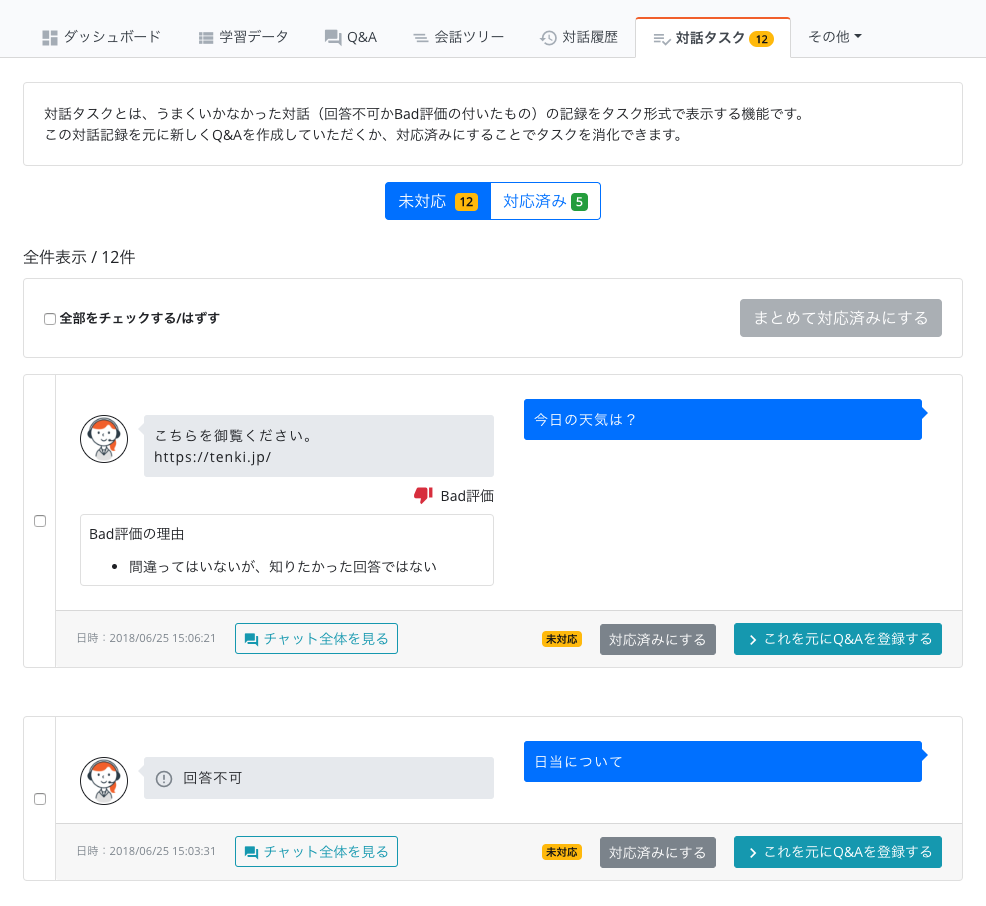Click the 今日の天気は？ blue message bubble
The height and width of the screenshot is (906, 986).
click(722, 420)
